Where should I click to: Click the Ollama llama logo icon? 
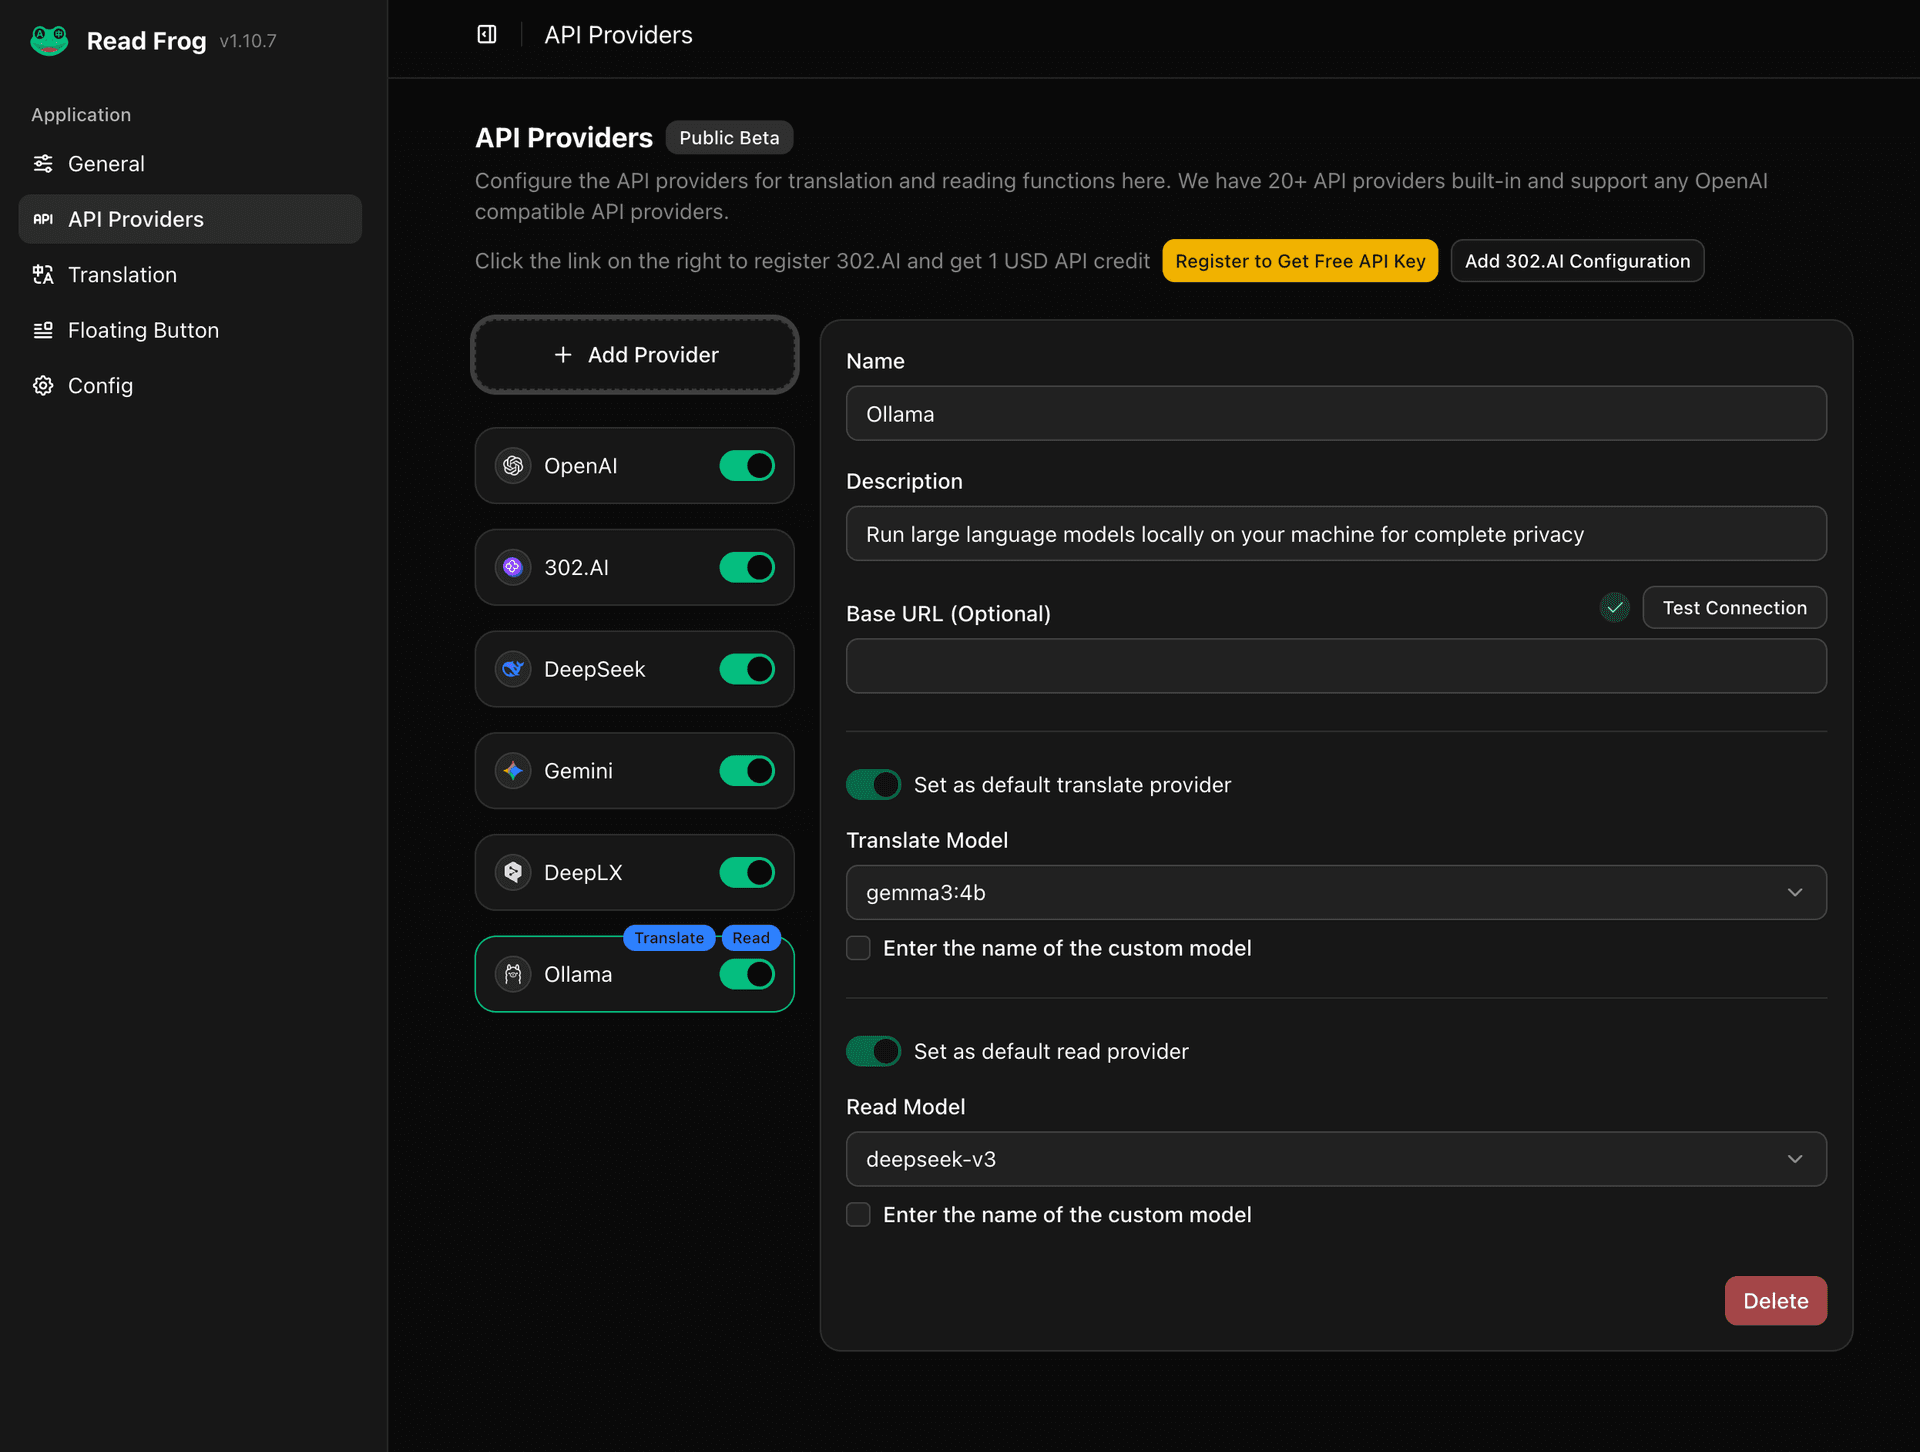click(513, 974)
